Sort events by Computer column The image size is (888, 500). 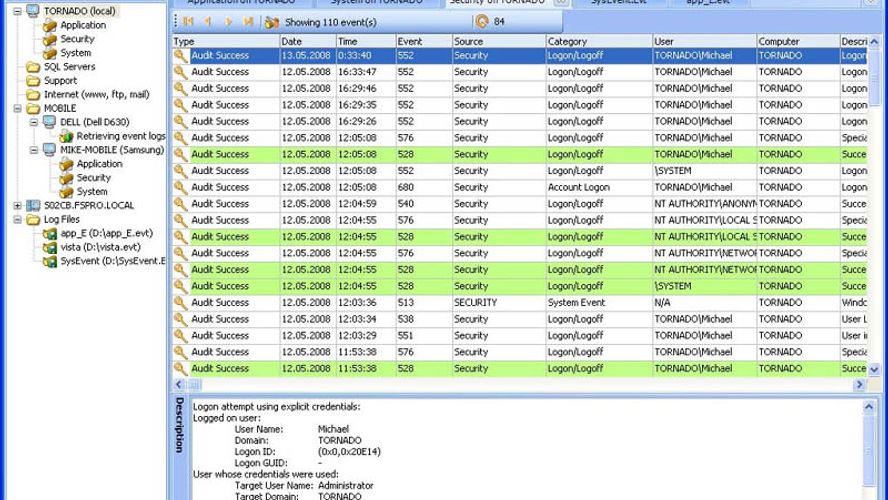[x=798, y=41]
